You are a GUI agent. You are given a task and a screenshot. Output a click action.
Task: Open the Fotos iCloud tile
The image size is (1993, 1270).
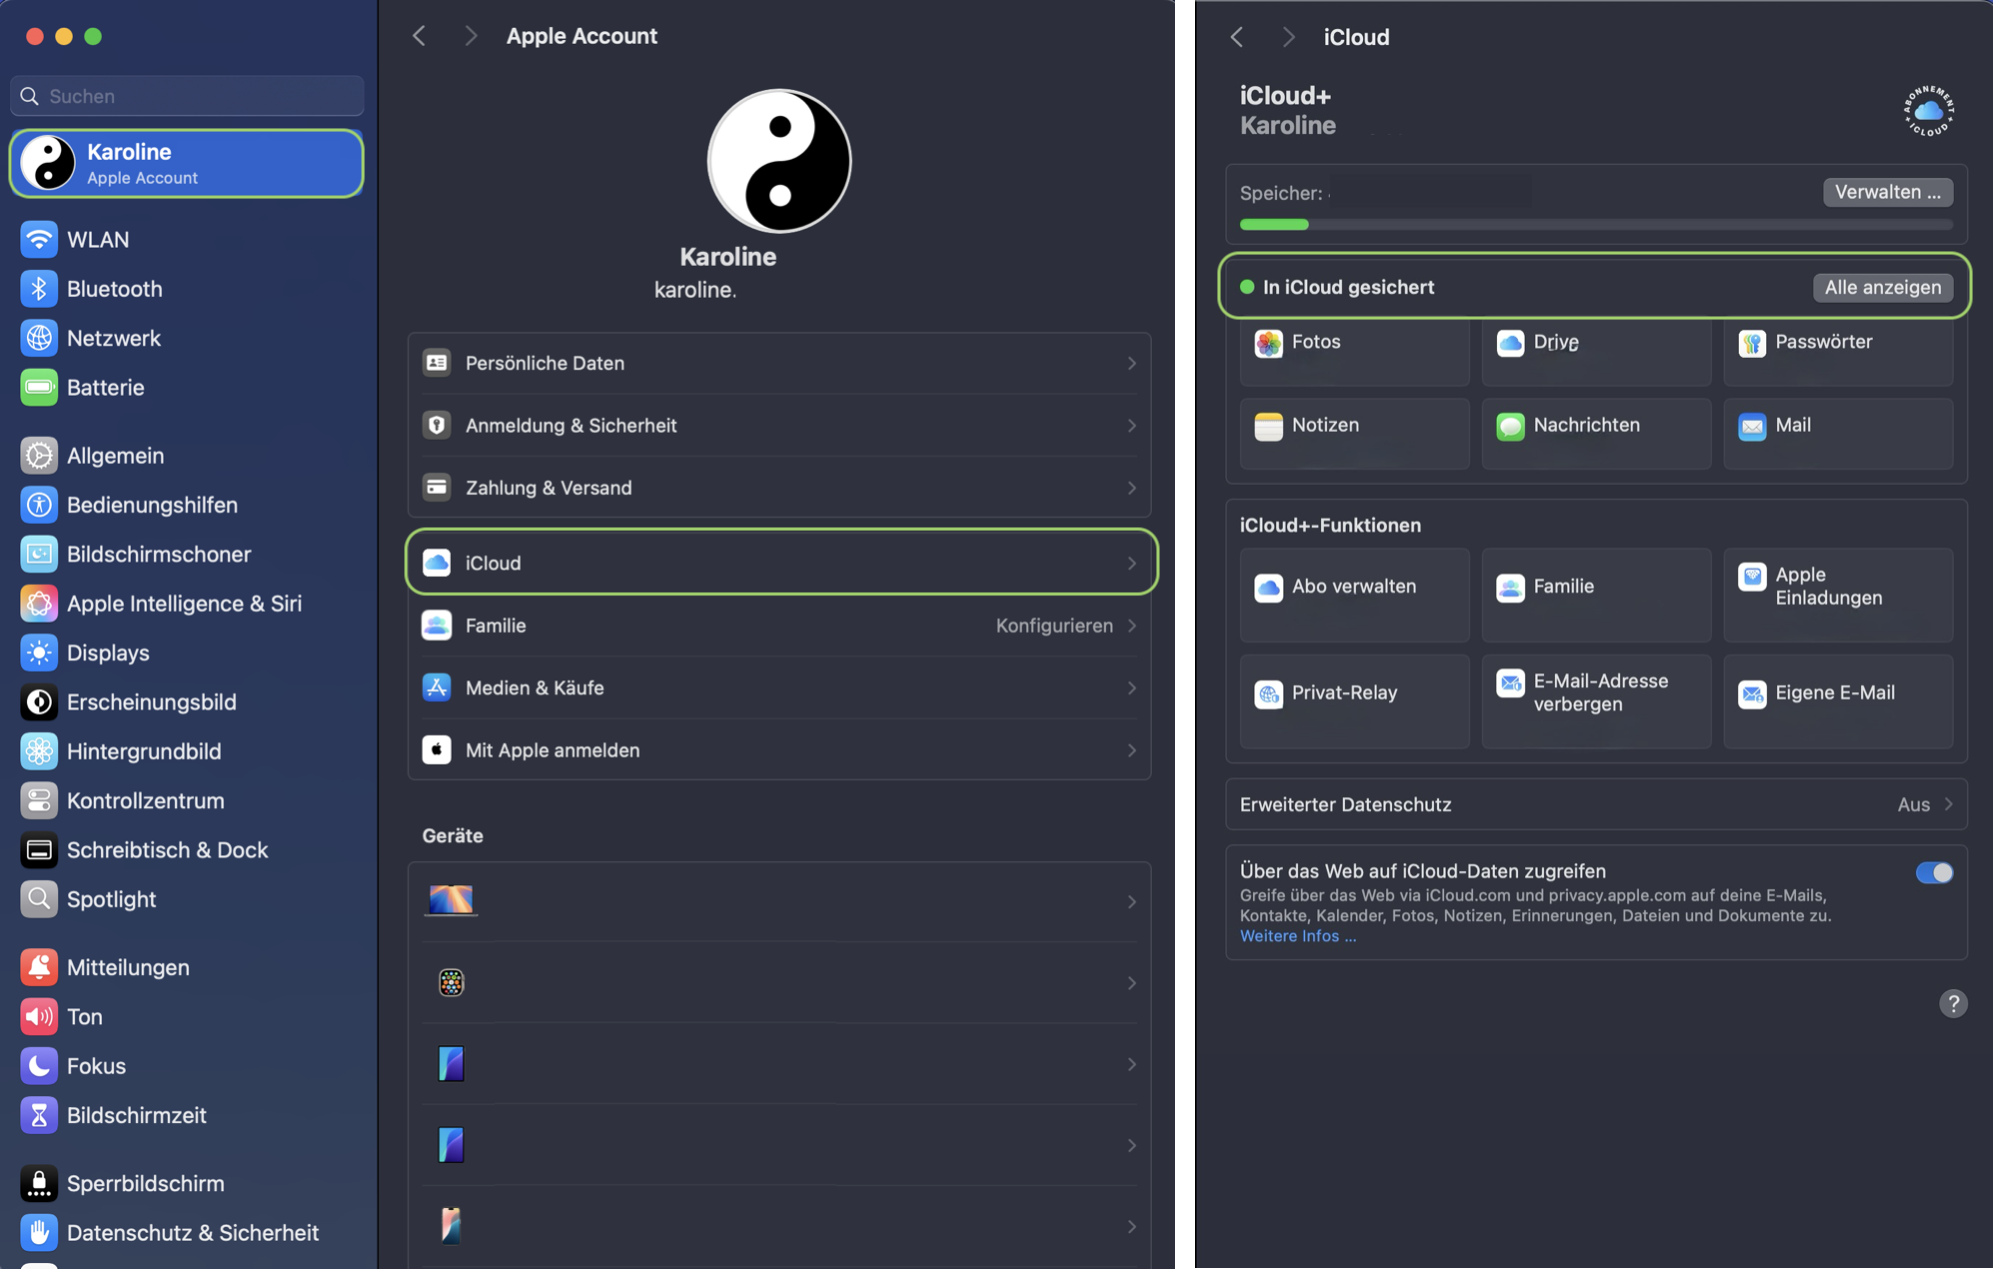tap(1353, 343)
